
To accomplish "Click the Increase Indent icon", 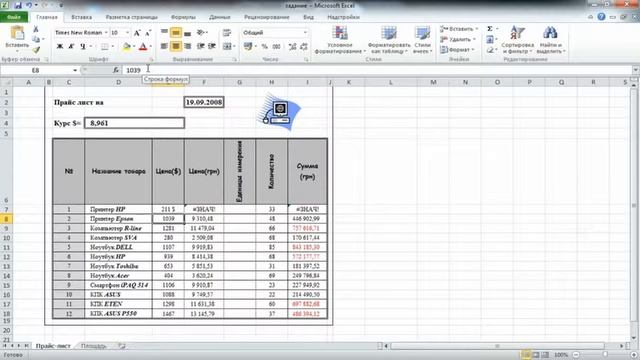I will pyautogui.click(x=212, y=47).
